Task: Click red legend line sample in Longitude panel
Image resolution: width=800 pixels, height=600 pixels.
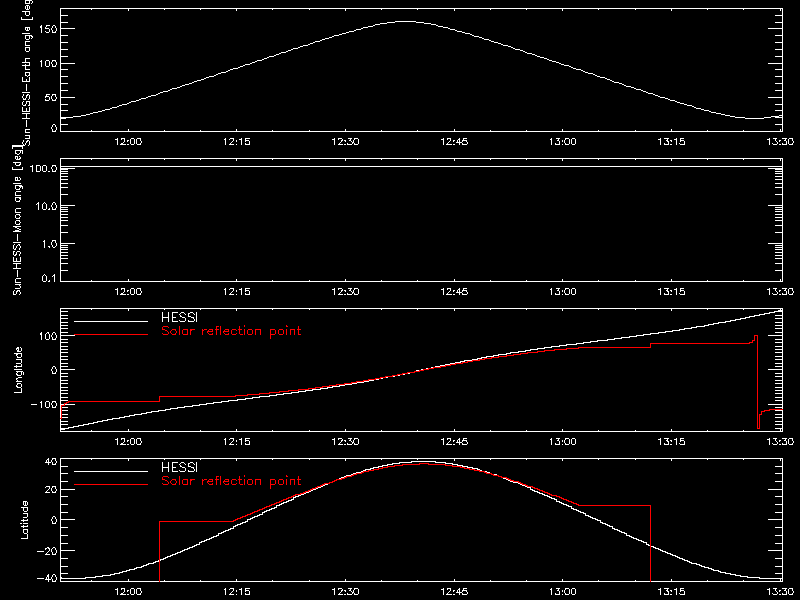Action: [111, 335]
